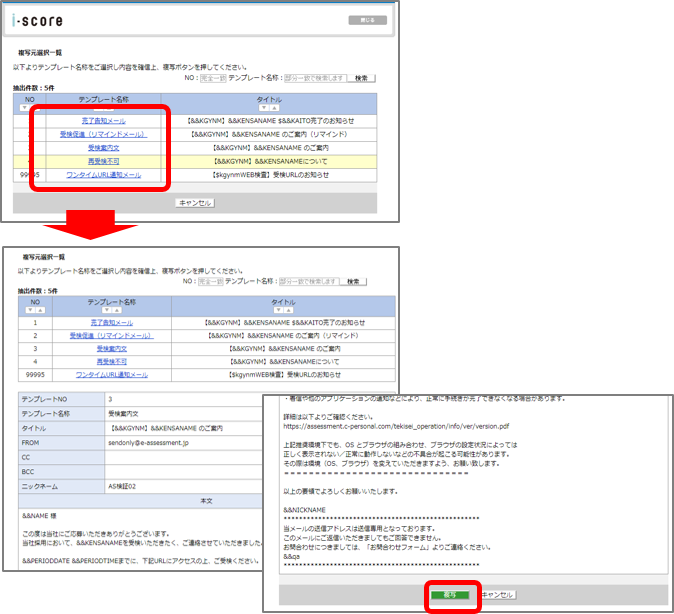
Task: Open 再受検不可 link in the highlighted yellow row
Action: click(x=104, y=161)
